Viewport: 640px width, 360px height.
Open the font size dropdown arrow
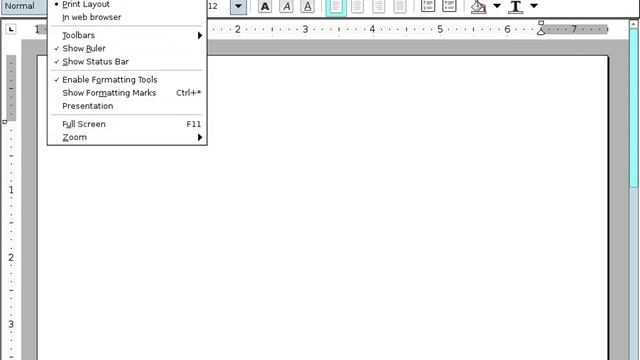(238, 7)
